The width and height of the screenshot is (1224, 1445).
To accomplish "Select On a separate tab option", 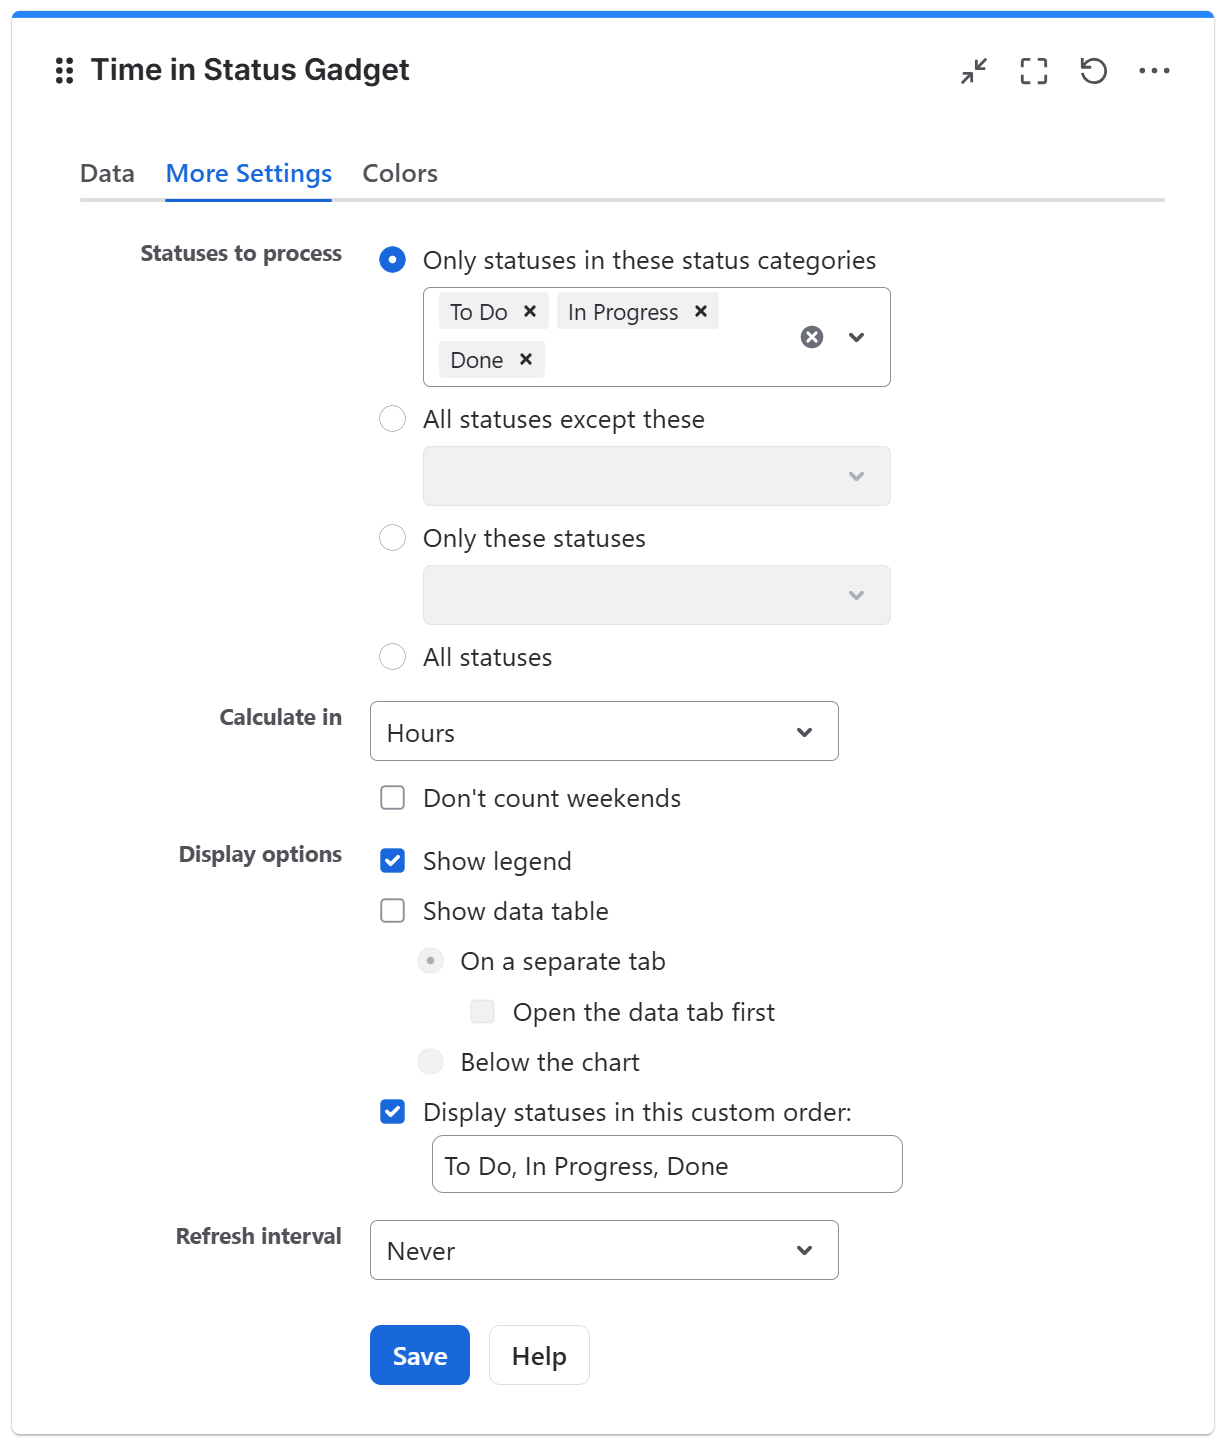I will (431, 961).
